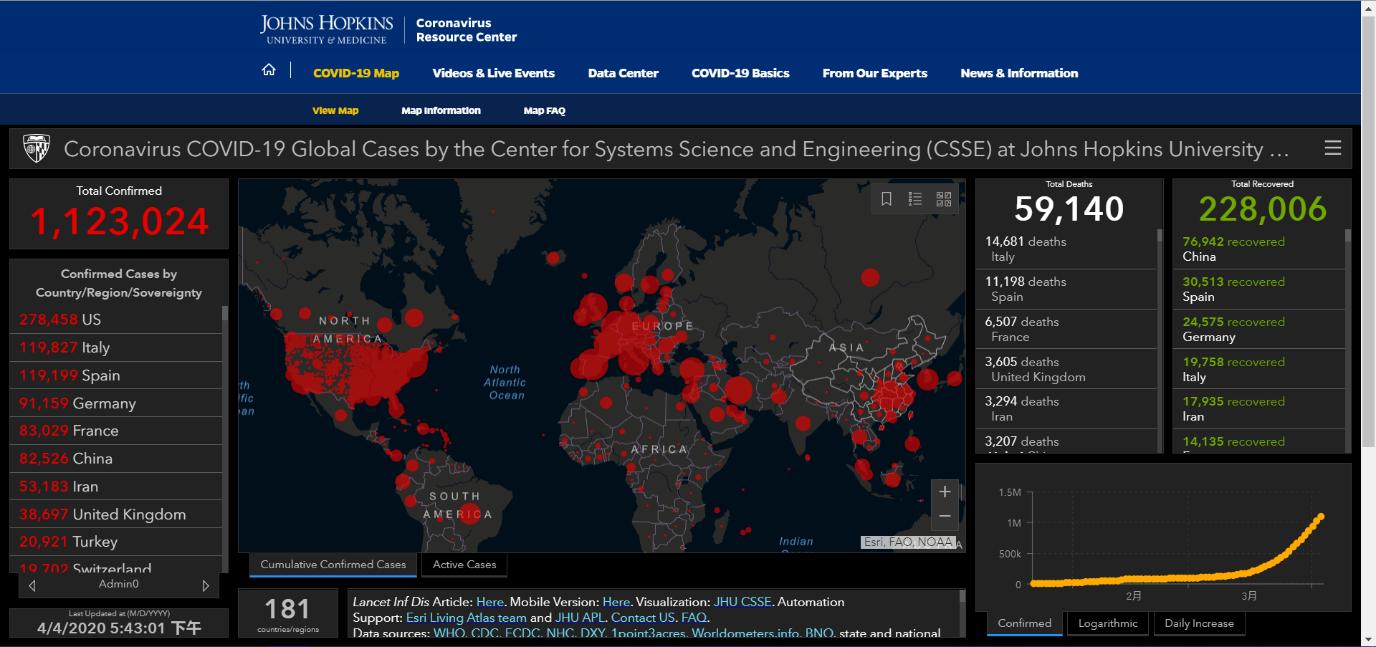Image resolution: width=1376 pixels, height=647 pixels.
Task: Click the Johns Hopkins University logo
Action: (x=323, y=29)
